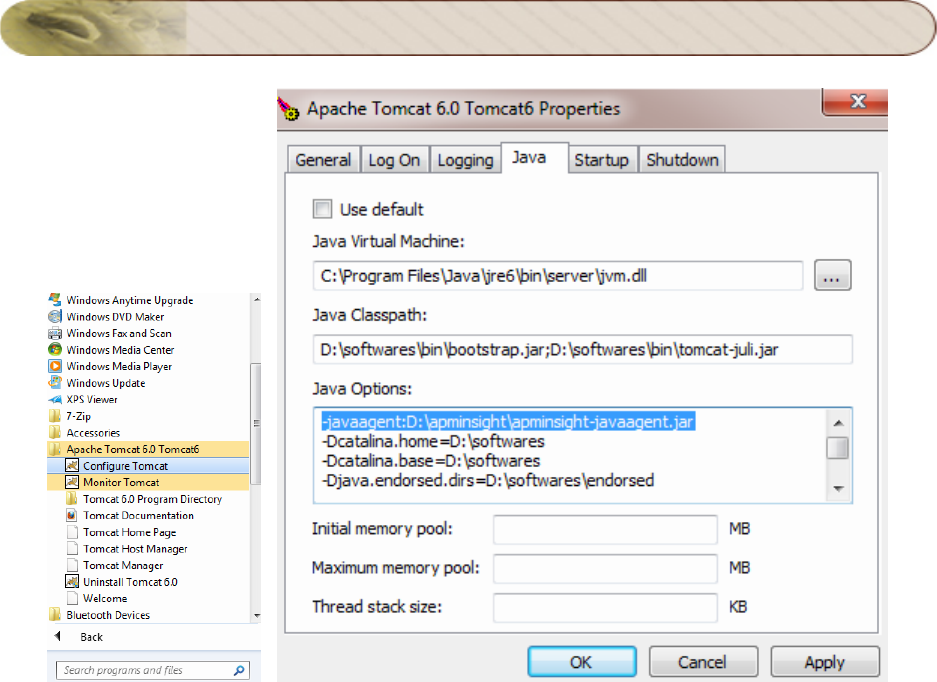Click the Configure Tomcat icon
The width and height of the screenshot is (937, 682).
point(72,465)
